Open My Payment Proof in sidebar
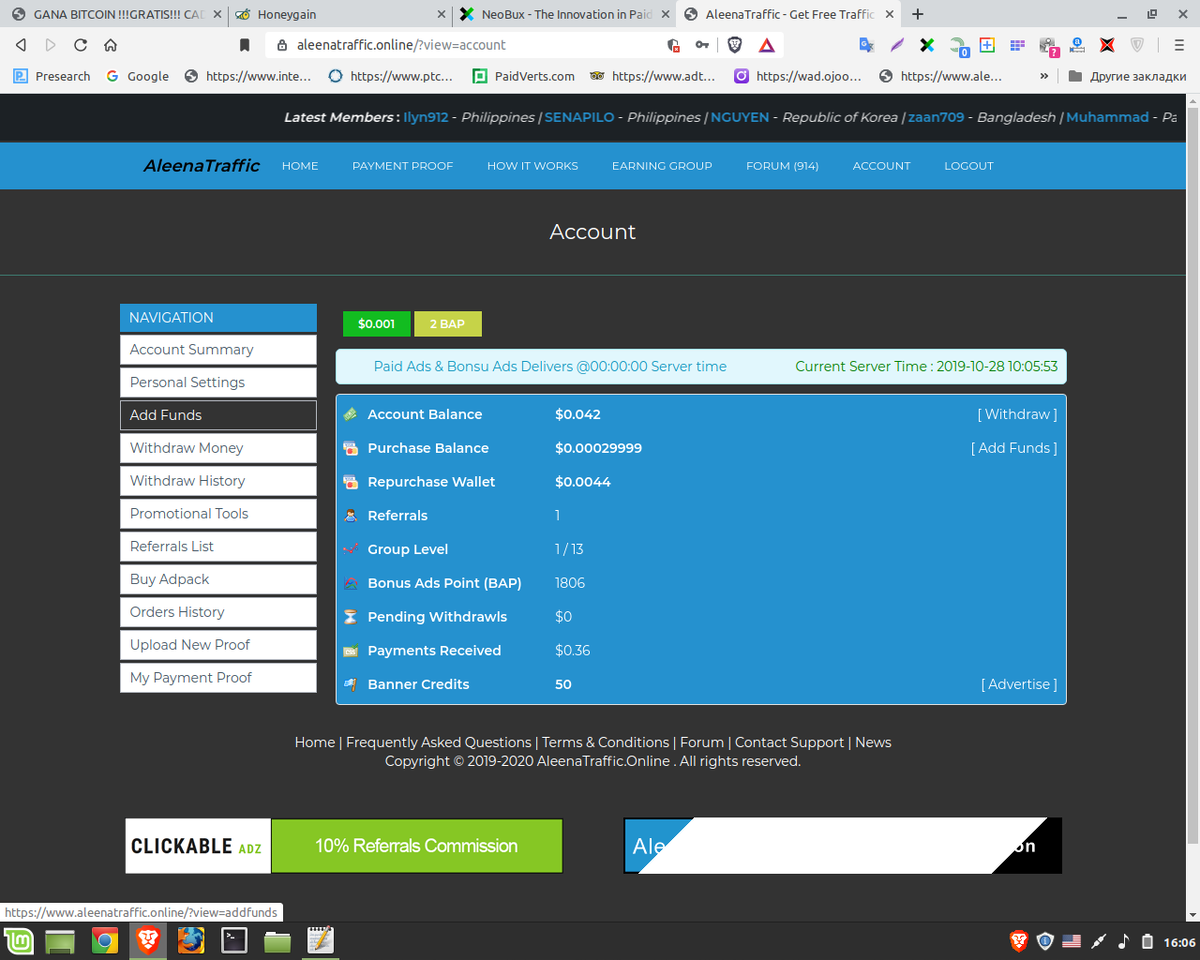The image size is (1200, 960). (x=218, y=678)
